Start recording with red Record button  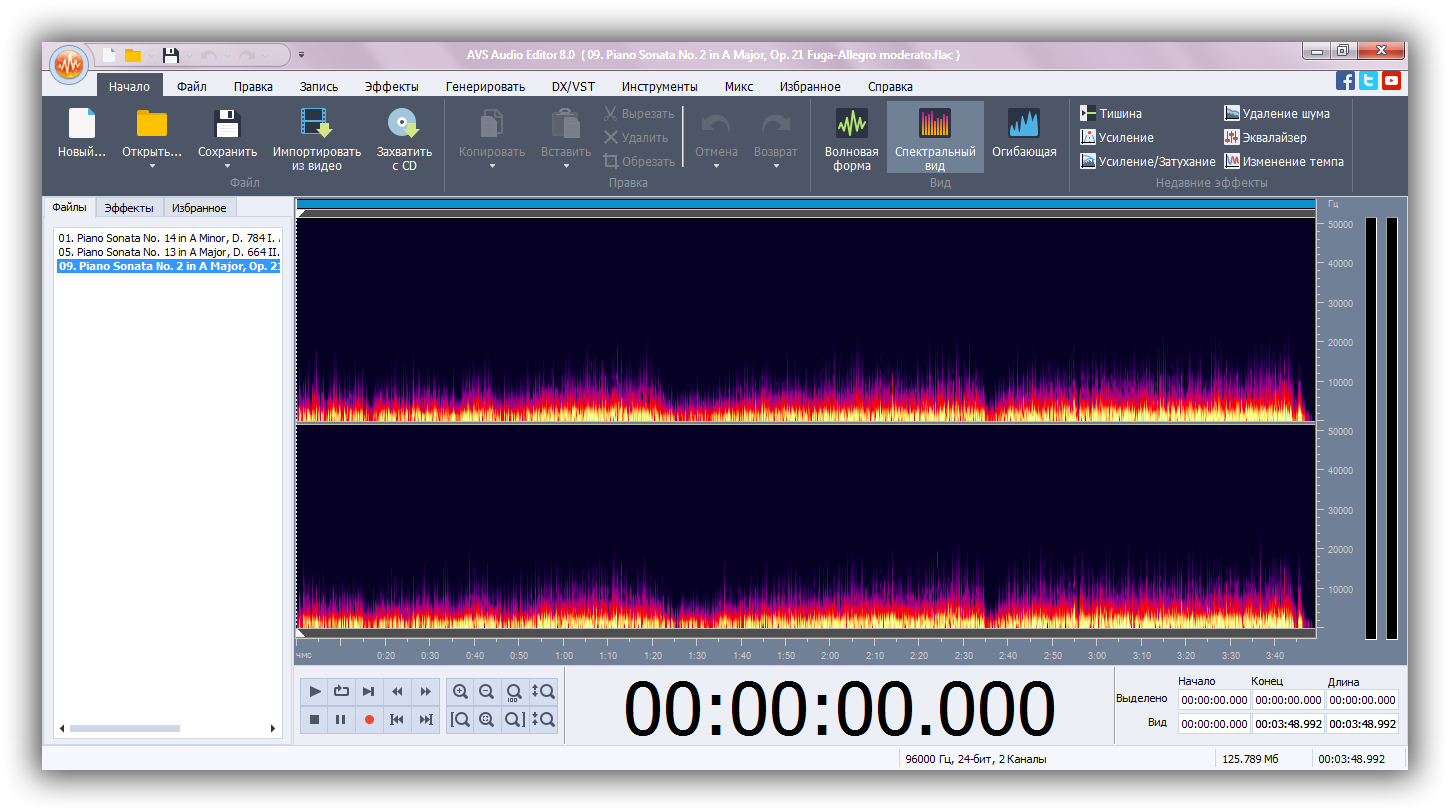tap(369, 719)
